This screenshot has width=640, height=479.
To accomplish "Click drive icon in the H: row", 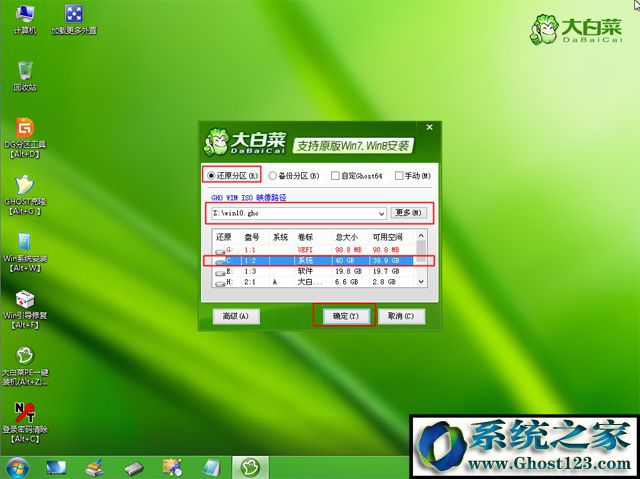I will (220, 283).
